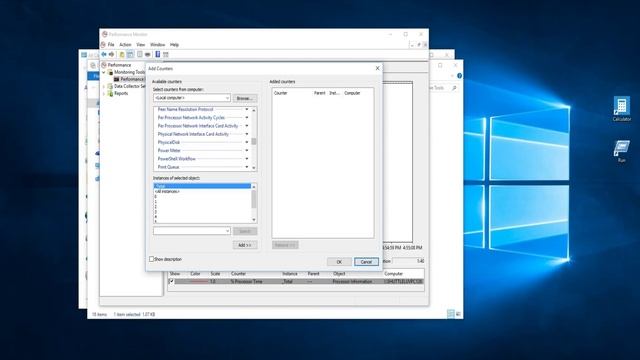This screenshot has width=640, height=360.
Task: Select Print Queue in the counter list
Action: 169,167
